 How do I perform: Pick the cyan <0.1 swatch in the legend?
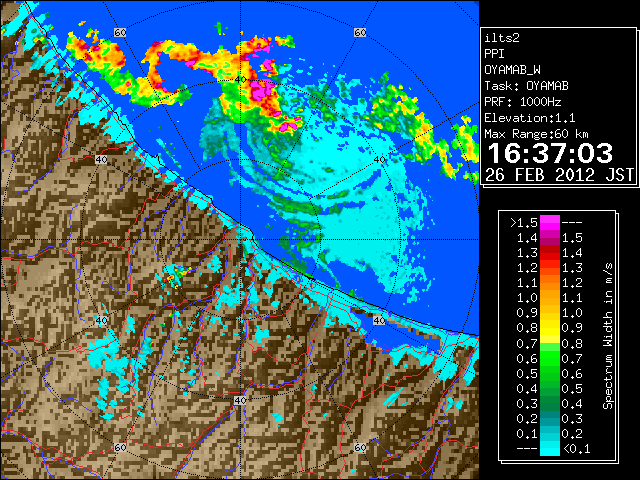550,449
